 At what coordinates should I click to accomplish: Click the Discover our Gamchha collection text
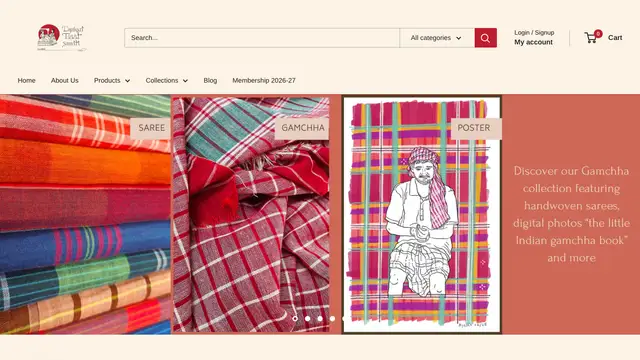pos(571,214)
